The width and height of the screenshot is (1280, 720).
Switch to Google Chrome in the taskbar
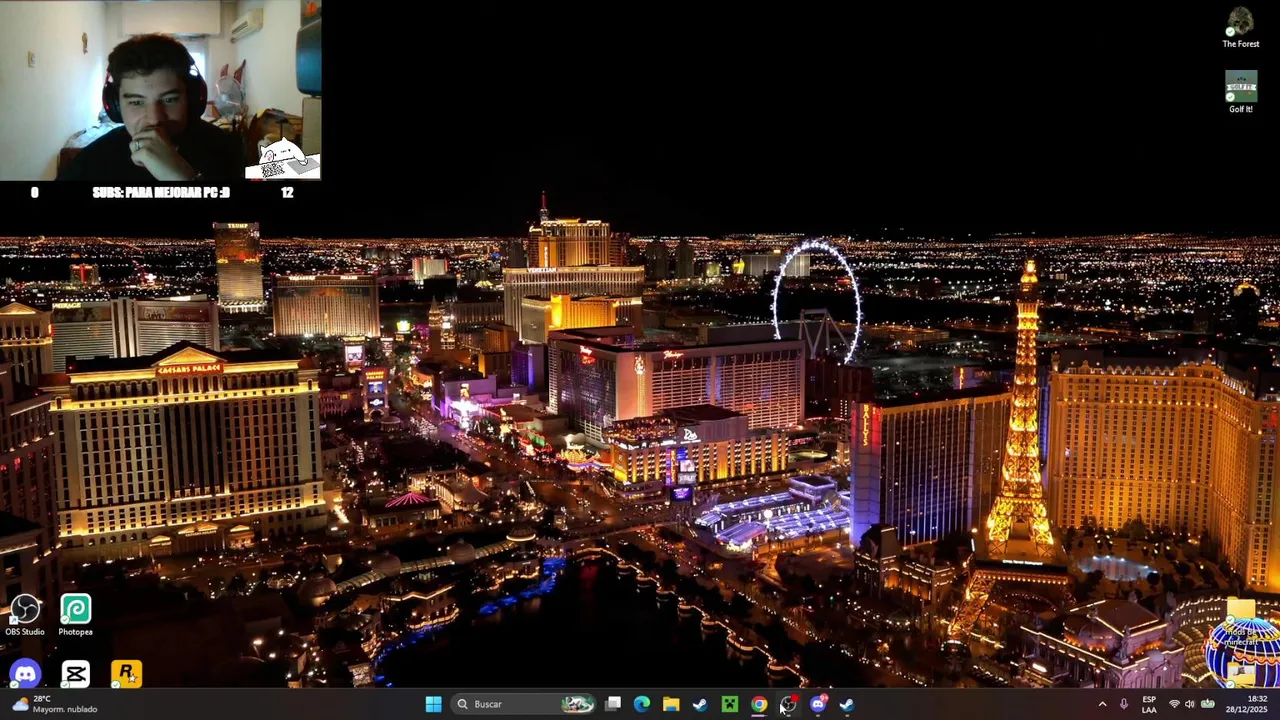[759, 704]
